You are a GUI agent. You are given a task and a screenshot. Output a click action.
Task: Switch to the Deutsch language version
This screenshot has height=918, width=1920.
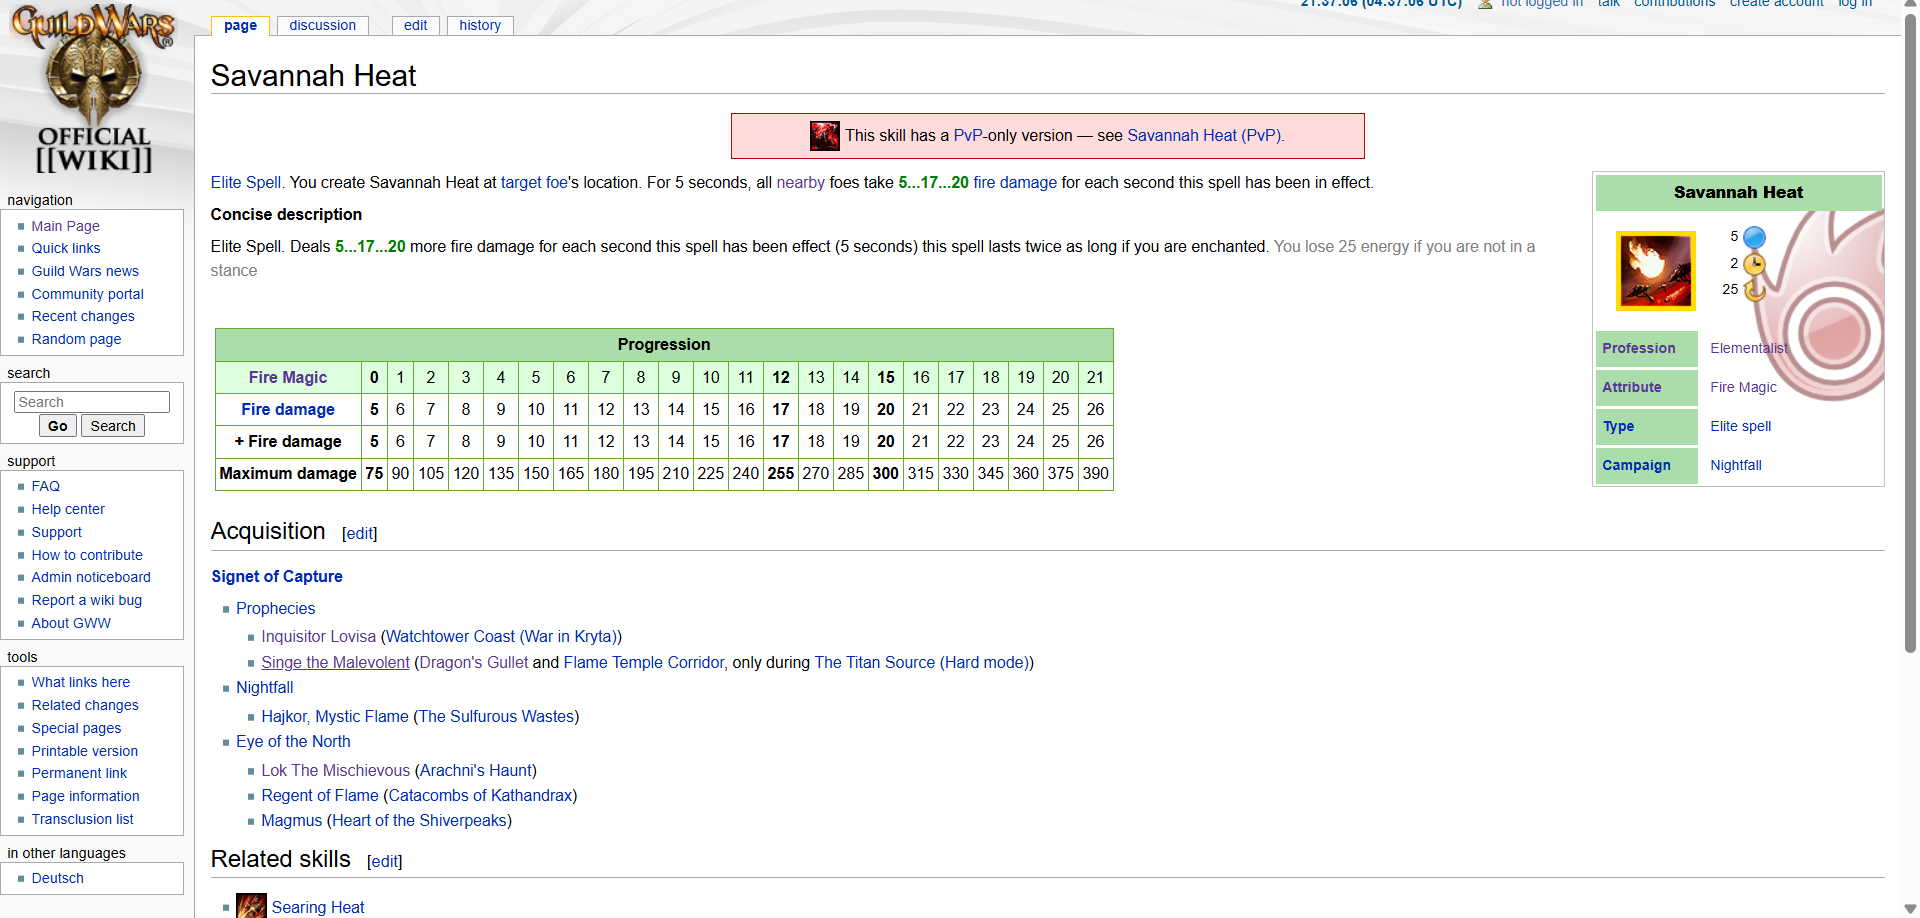tap(57, 878)
